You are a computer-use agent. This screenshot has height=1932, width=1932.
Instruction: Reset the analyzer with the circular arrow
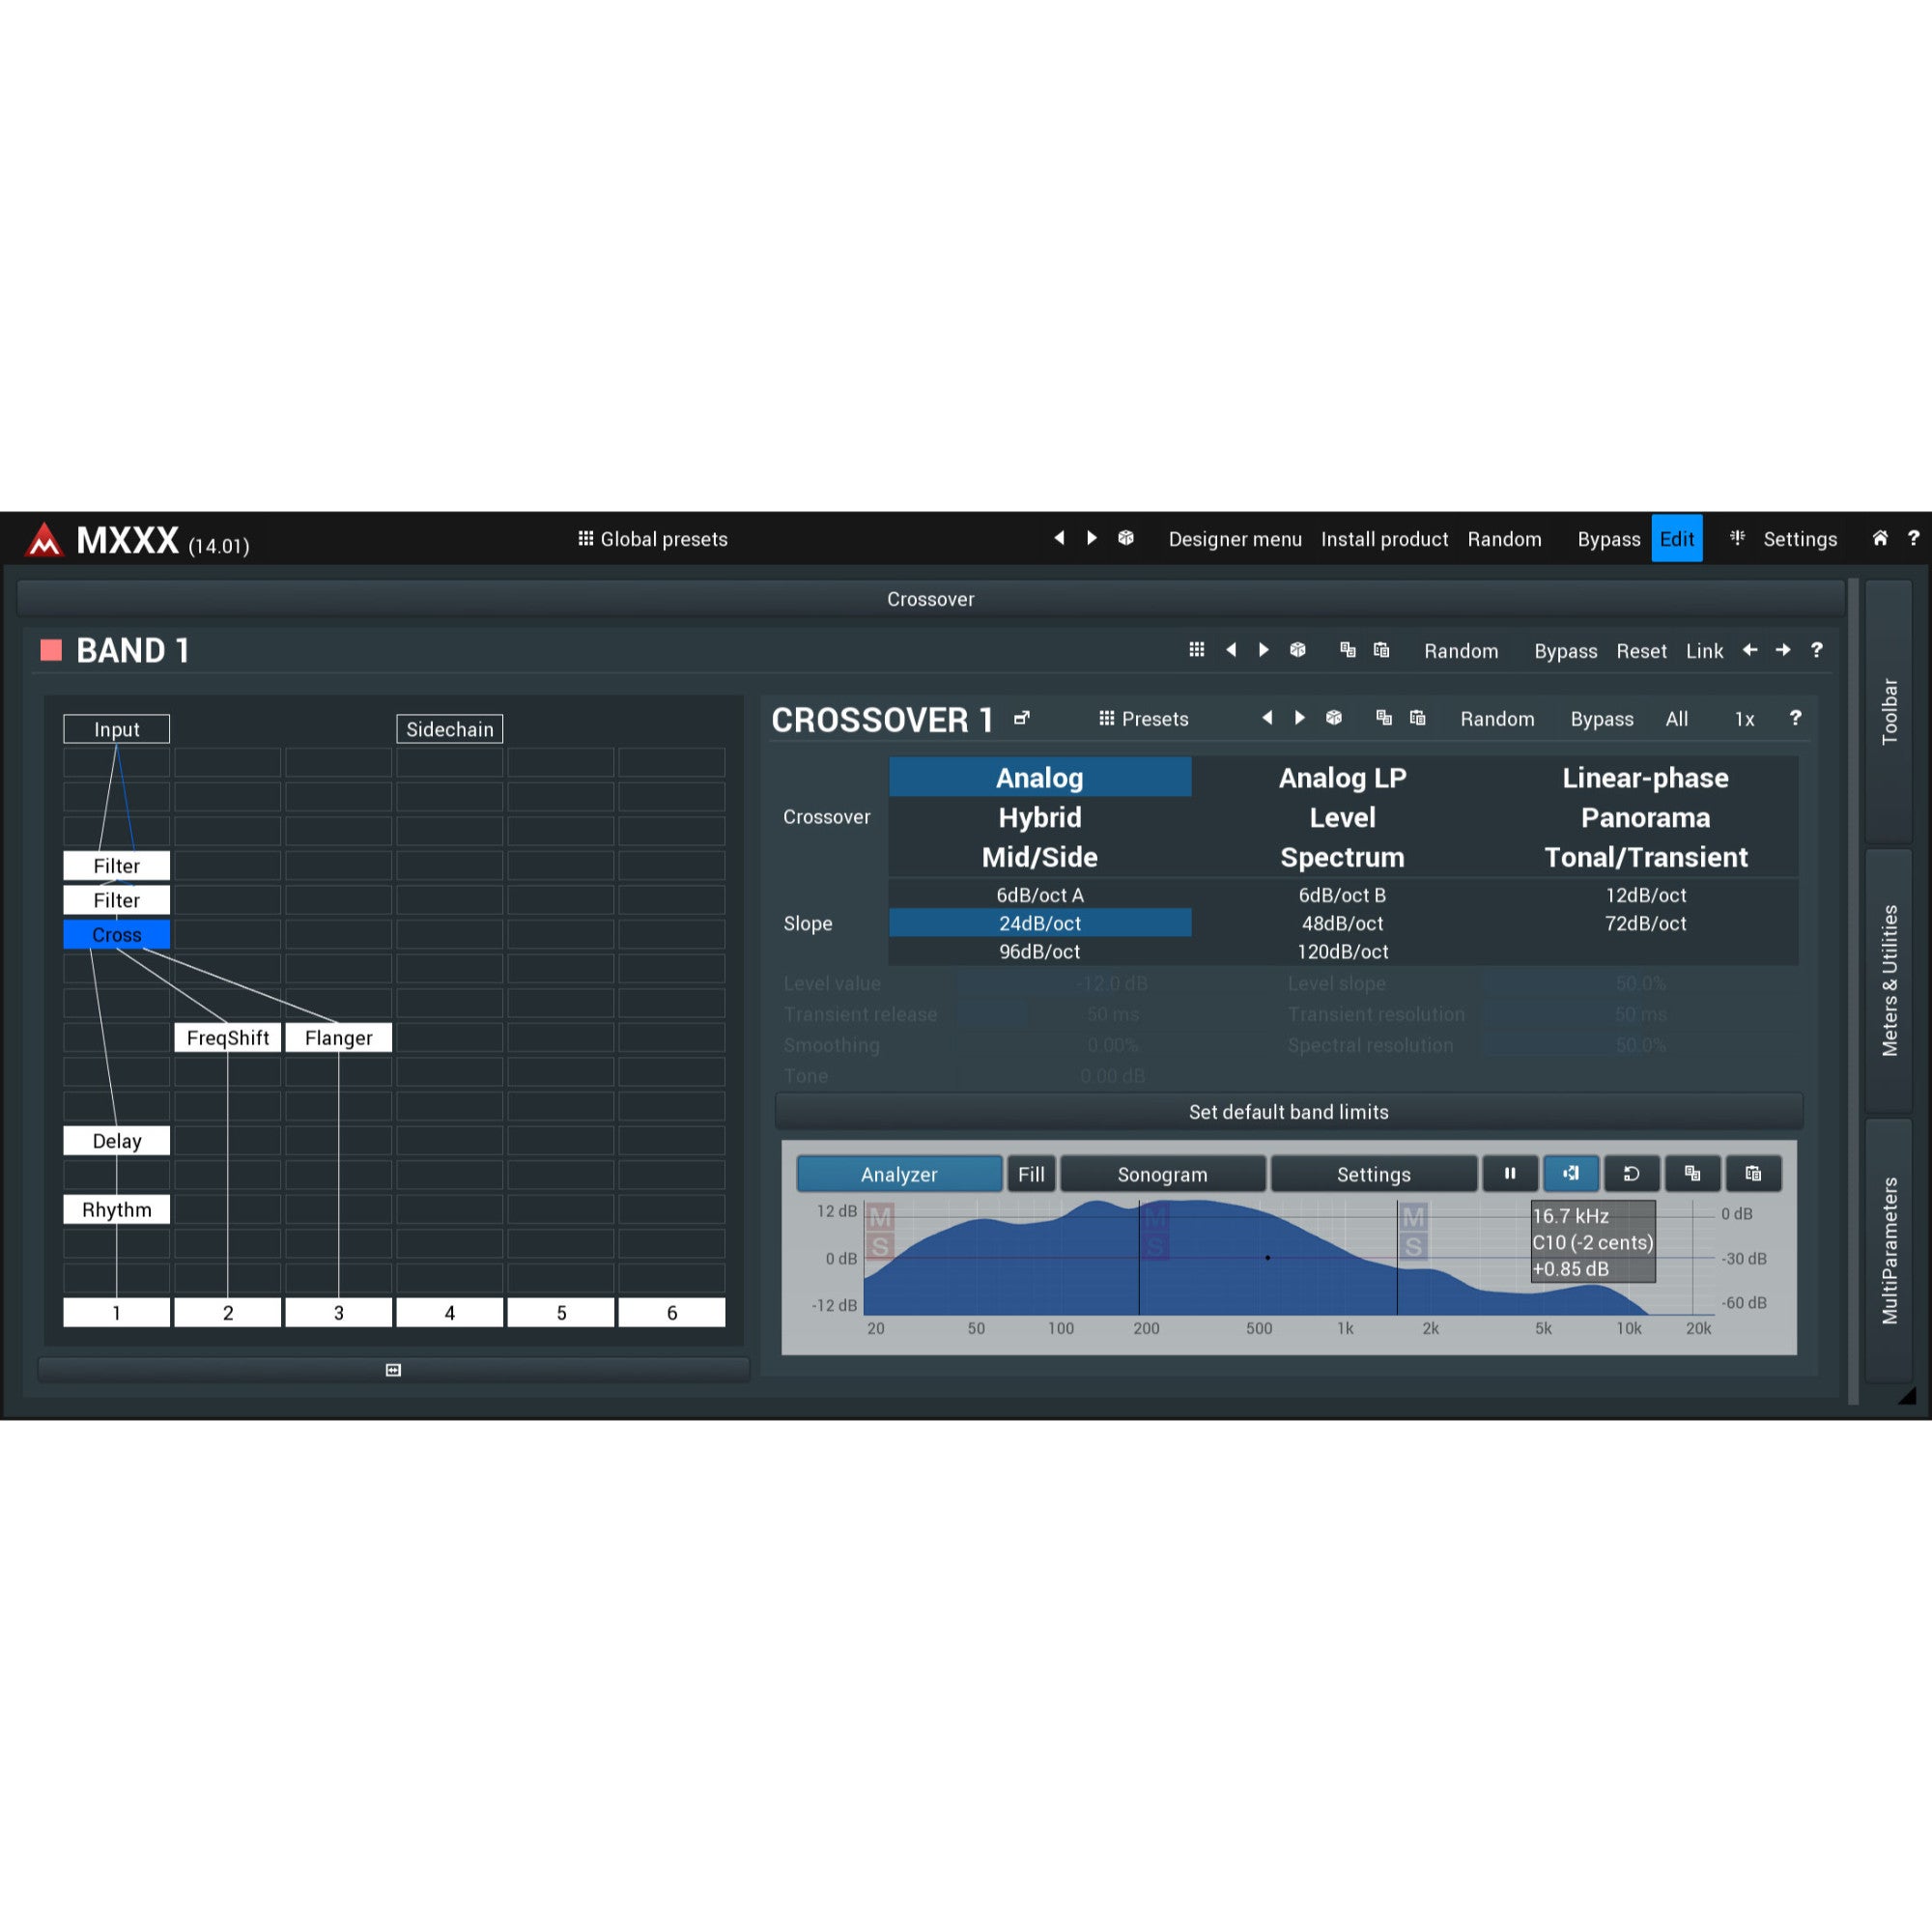pyautogui.click(x=1631, y=1173)
